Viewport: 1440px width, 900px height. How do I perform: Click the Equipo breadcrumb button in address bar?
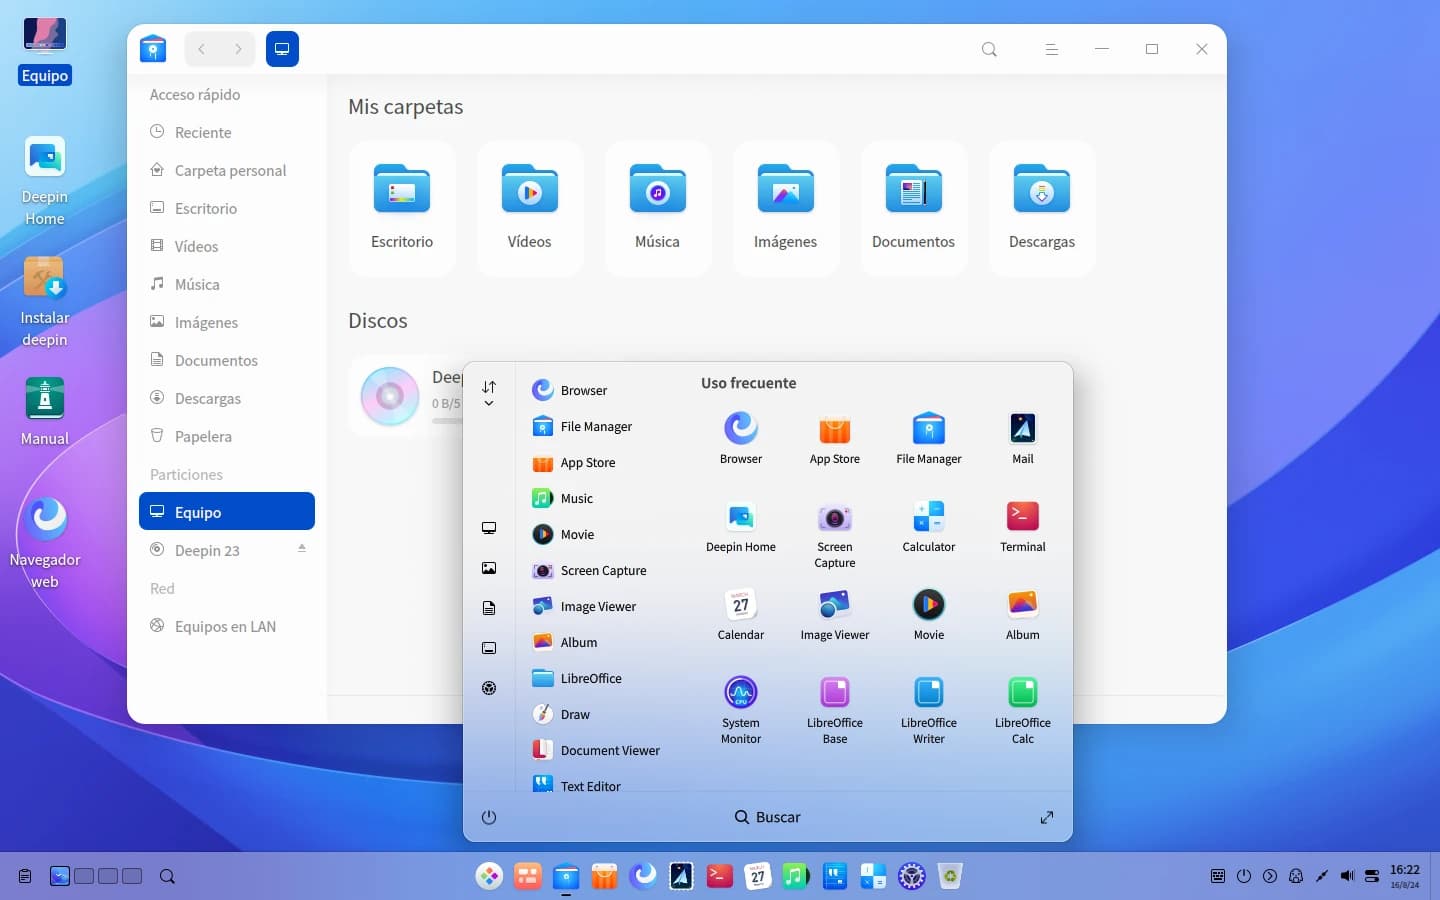pos(282,49)
